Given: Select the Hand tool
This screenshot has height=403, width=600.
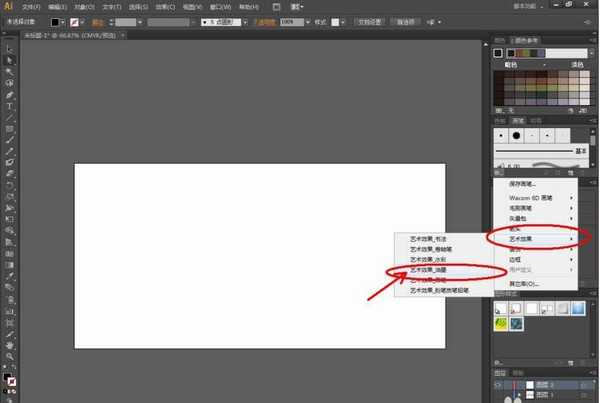Looking at the screenshot, I should click(10, 345).
